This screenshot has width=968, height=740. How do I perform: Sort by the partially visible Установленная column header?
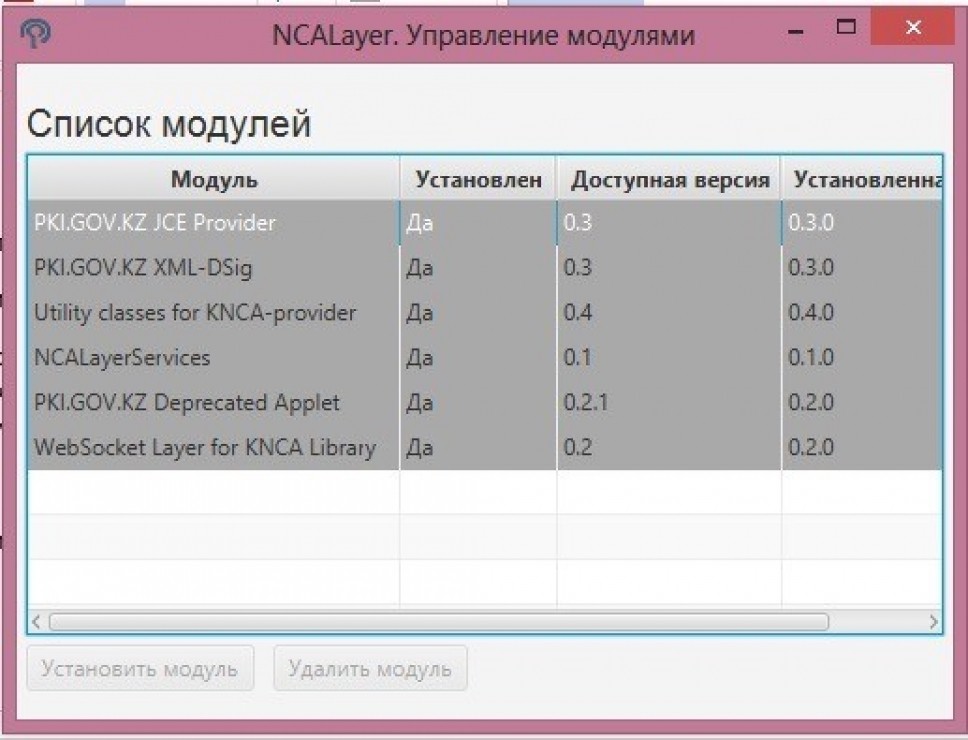[862, 179]
